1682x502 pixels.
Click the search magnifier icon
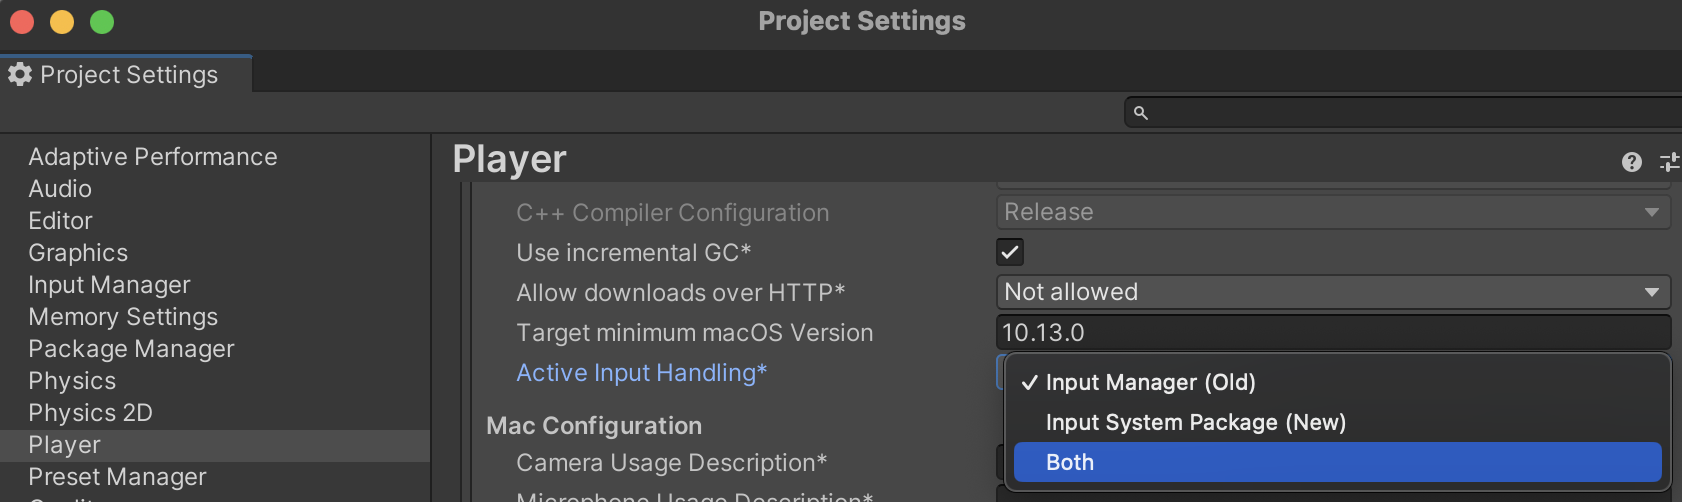[x=1141, y=113]
